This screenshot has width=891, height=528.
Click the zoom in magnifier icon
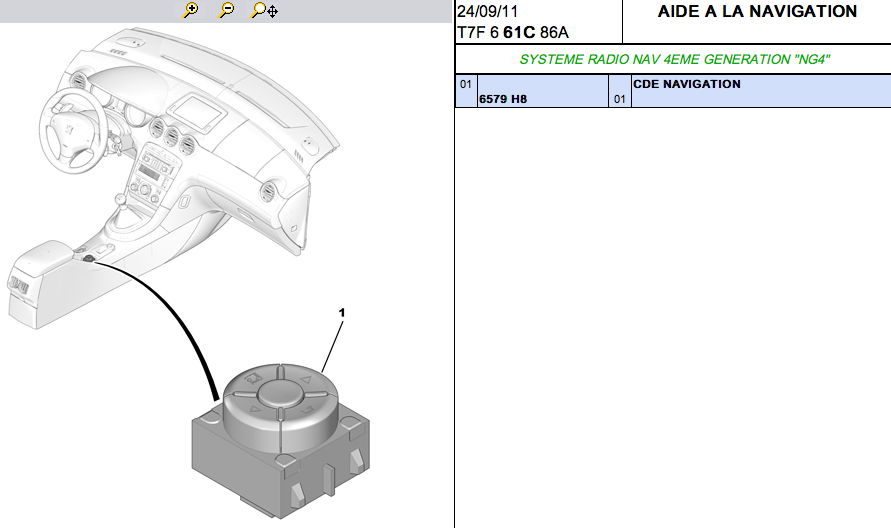[x=191, y=11]
